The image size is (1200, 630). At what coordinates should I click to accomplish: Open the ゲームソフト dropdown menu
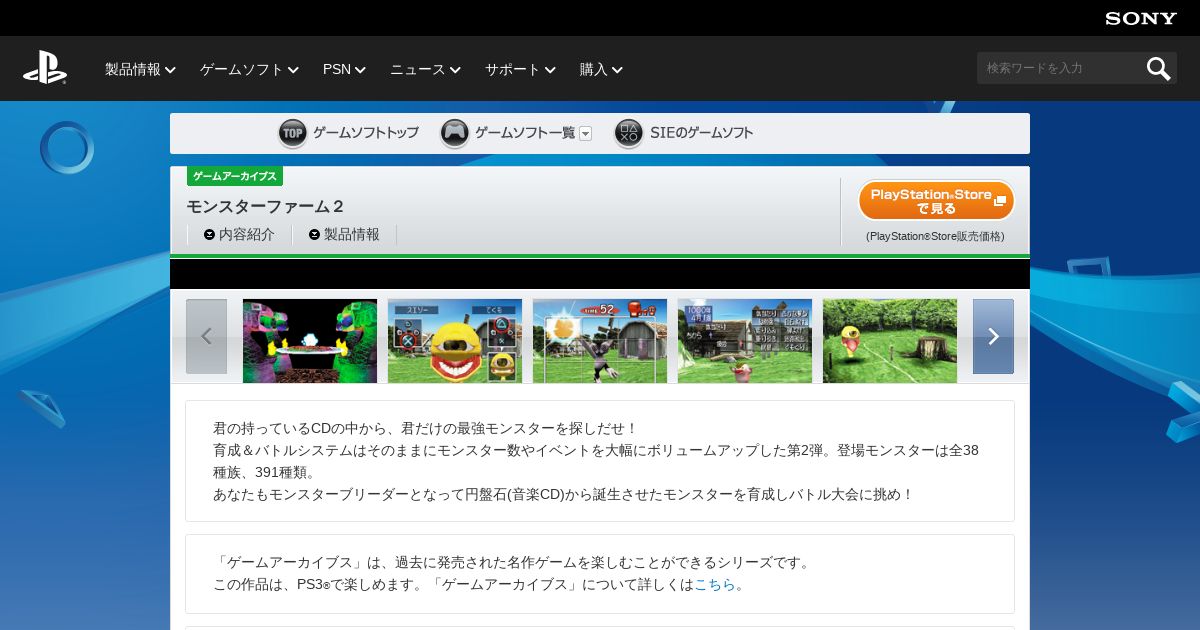pyautogui.click(x=249, y=69)
